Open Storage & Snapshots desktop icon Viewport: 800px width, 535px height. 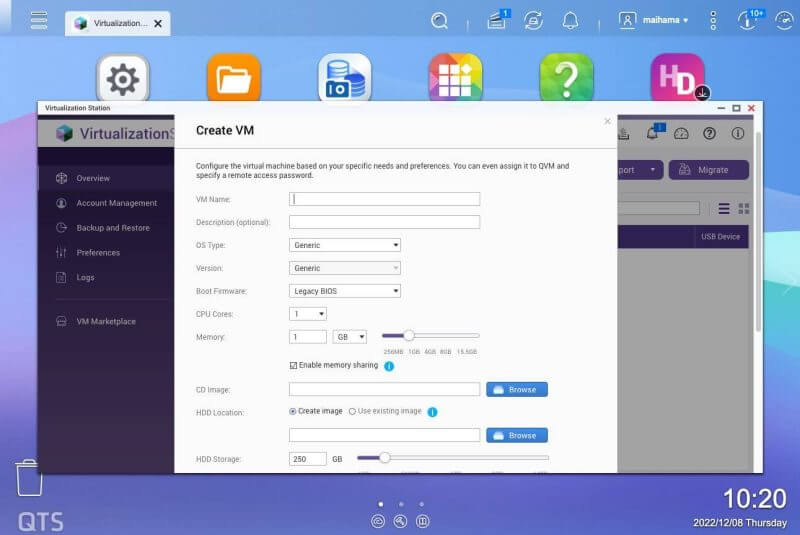[x=345, y=79]
